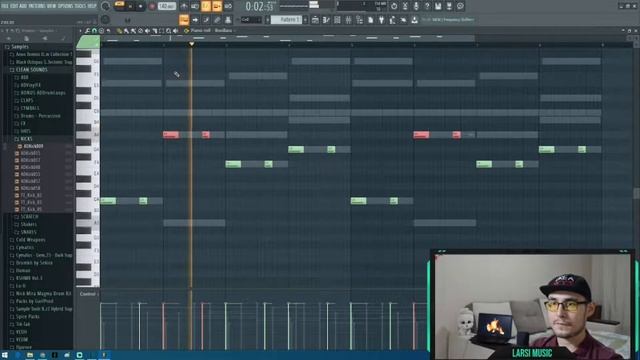Toggle piano roll magnet snap icon
The width and height of the screenshot is (640, 360).
pyautogui.click(x=94, y=31)
